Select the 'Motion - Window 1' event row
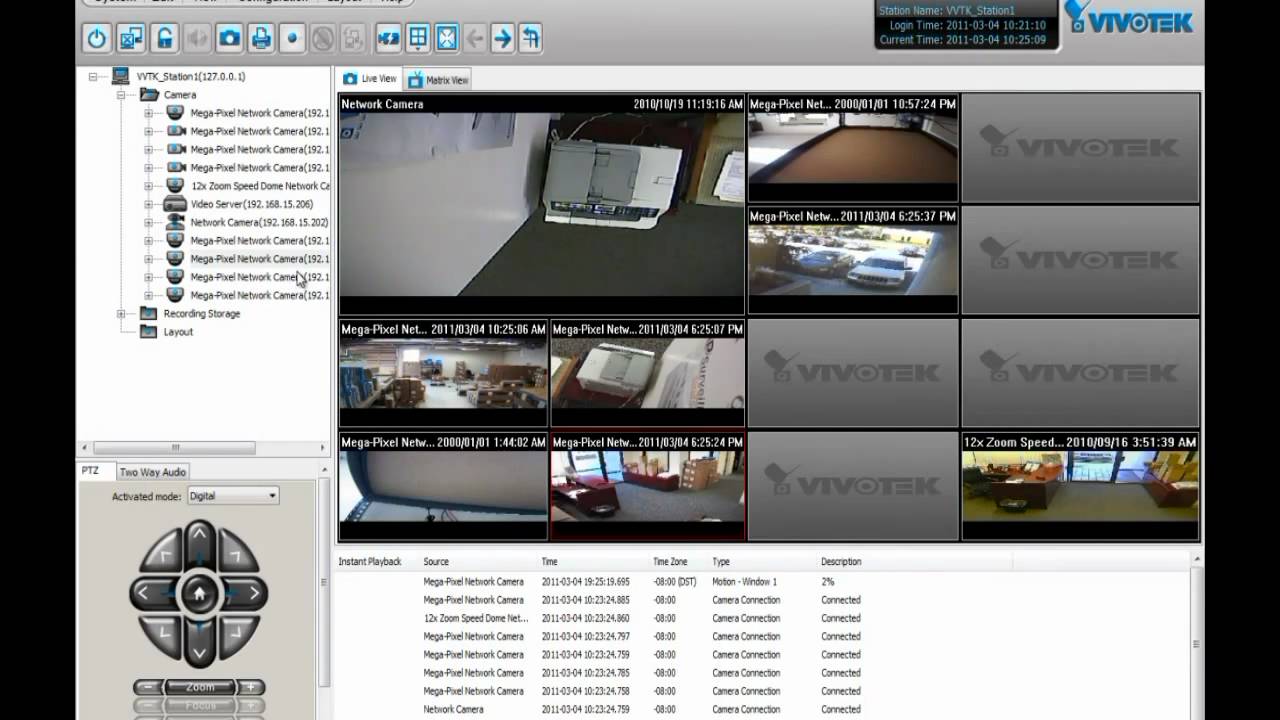1280x720 pixels. [x=762, y=582]
